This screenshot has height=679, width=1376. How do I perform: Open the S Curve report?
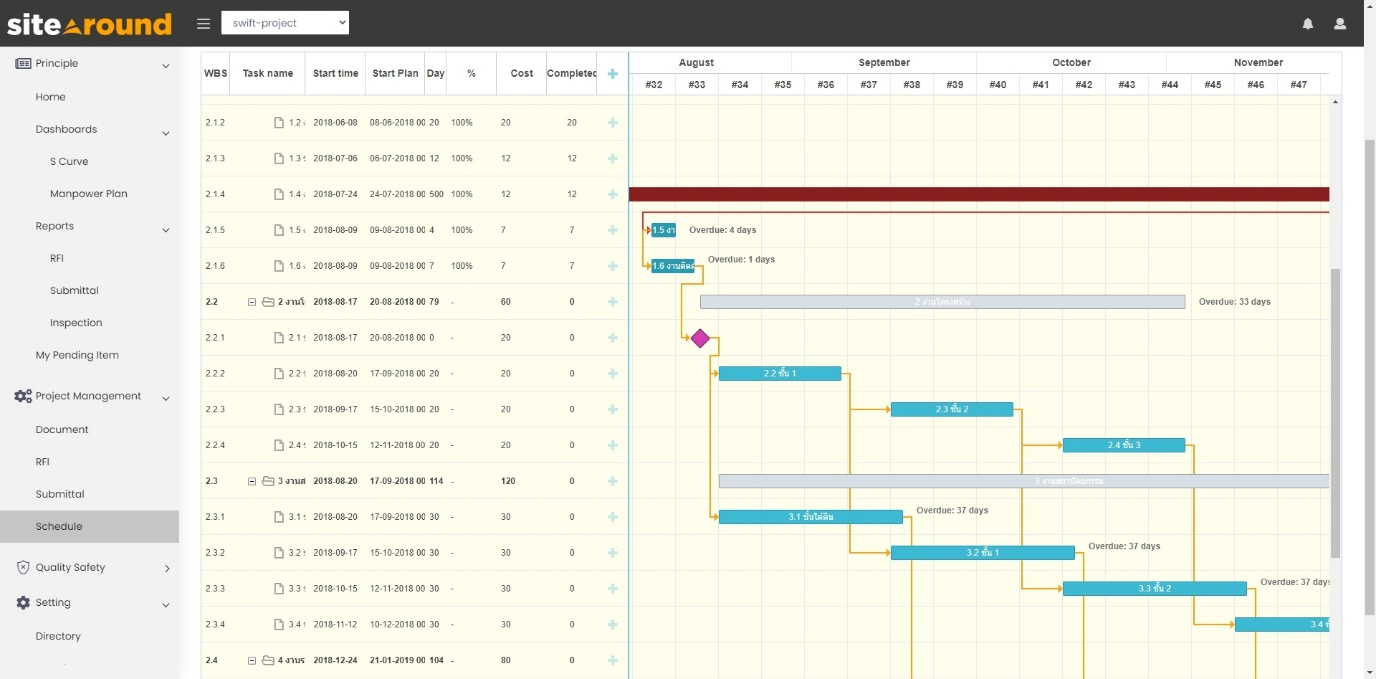(69, 161)
